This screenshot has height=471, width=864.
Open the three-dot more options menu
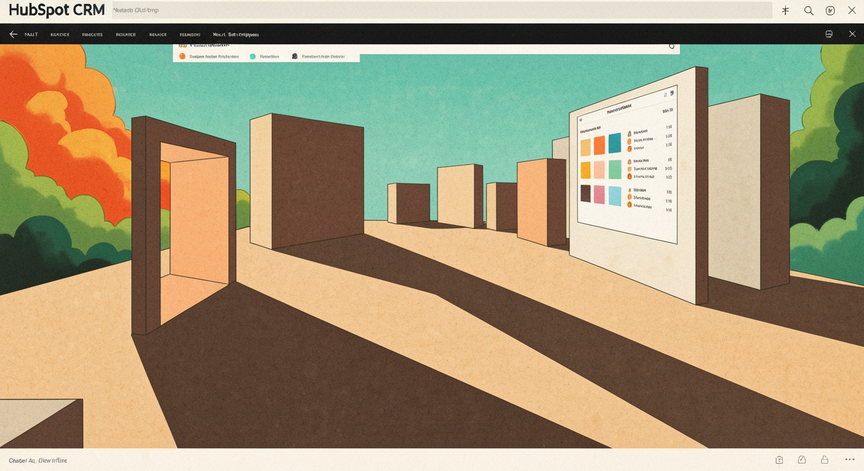(850, 459)
